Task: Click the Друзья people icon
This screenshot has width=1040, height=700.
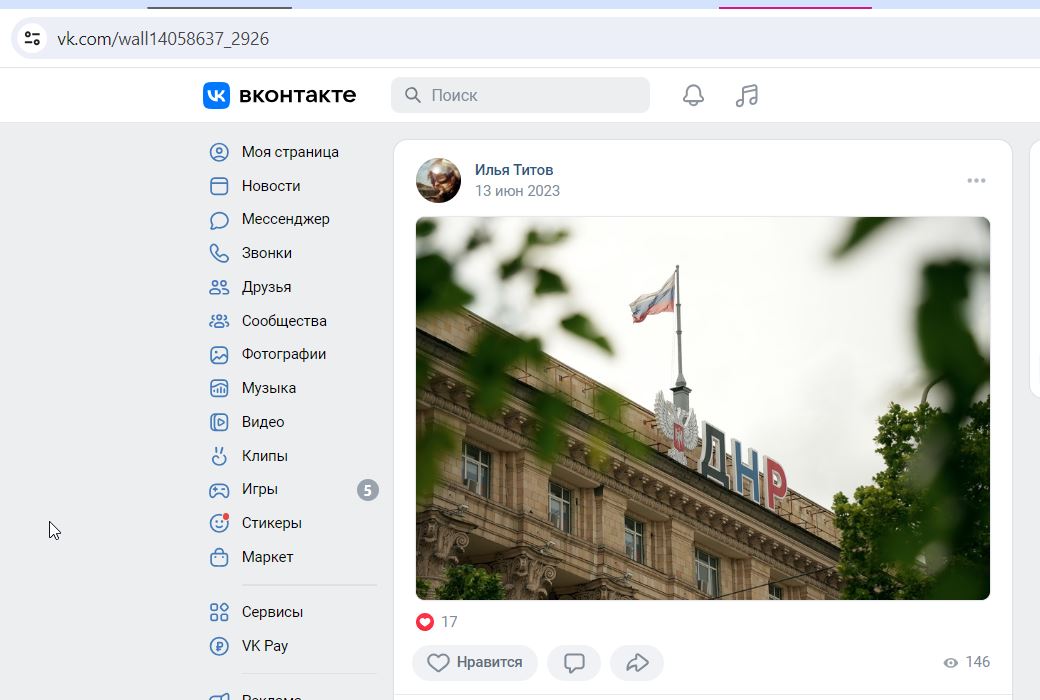Action: click(x=219, y=287)
